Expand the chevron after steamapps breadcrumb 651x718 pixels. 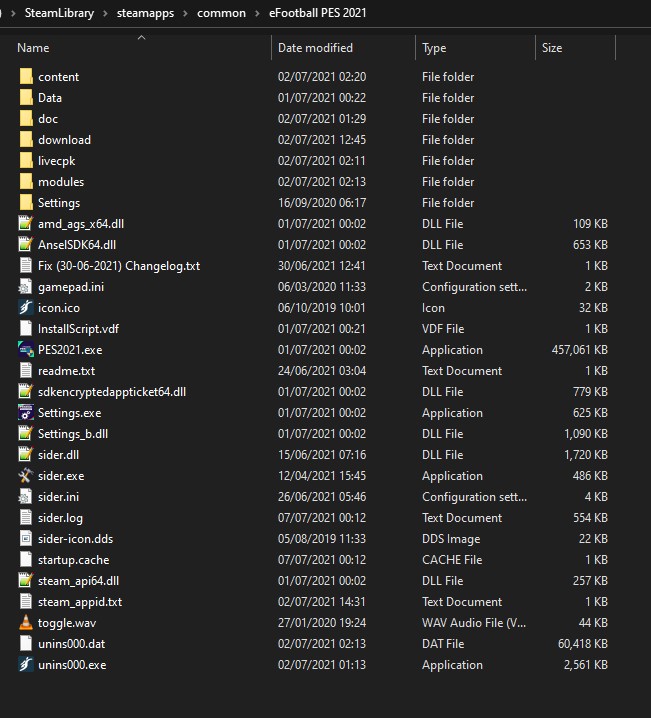pyautogui.click(x=185, y=13)
